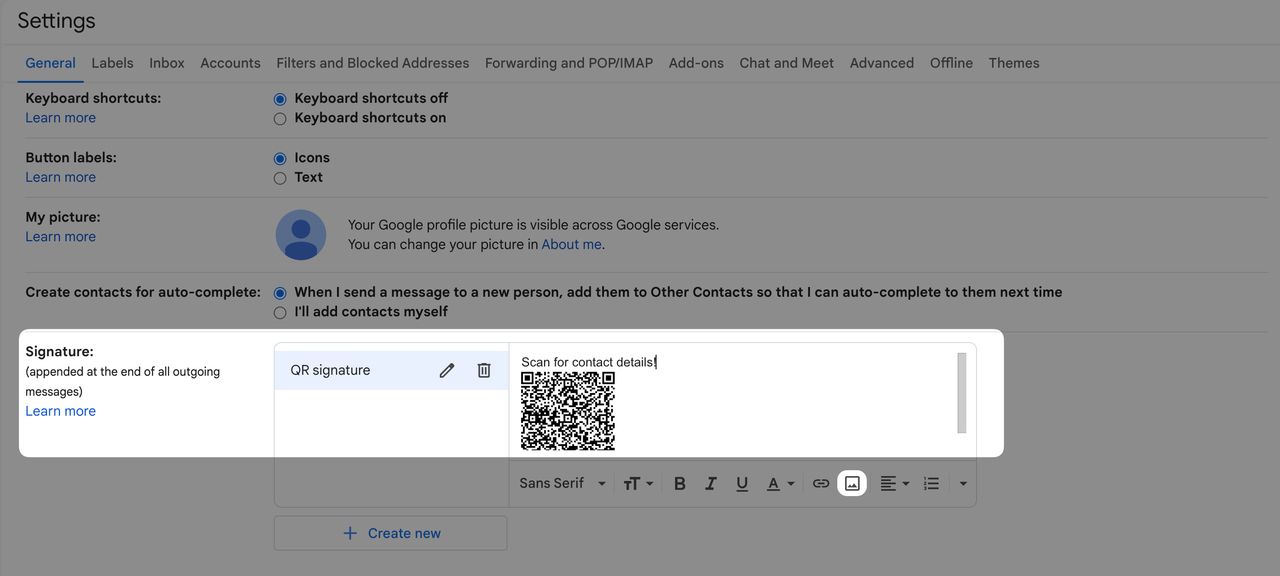Open the Inbox settings tab
The height and width of the screenshot is (576, 1280).
click(x=167, y=63)
